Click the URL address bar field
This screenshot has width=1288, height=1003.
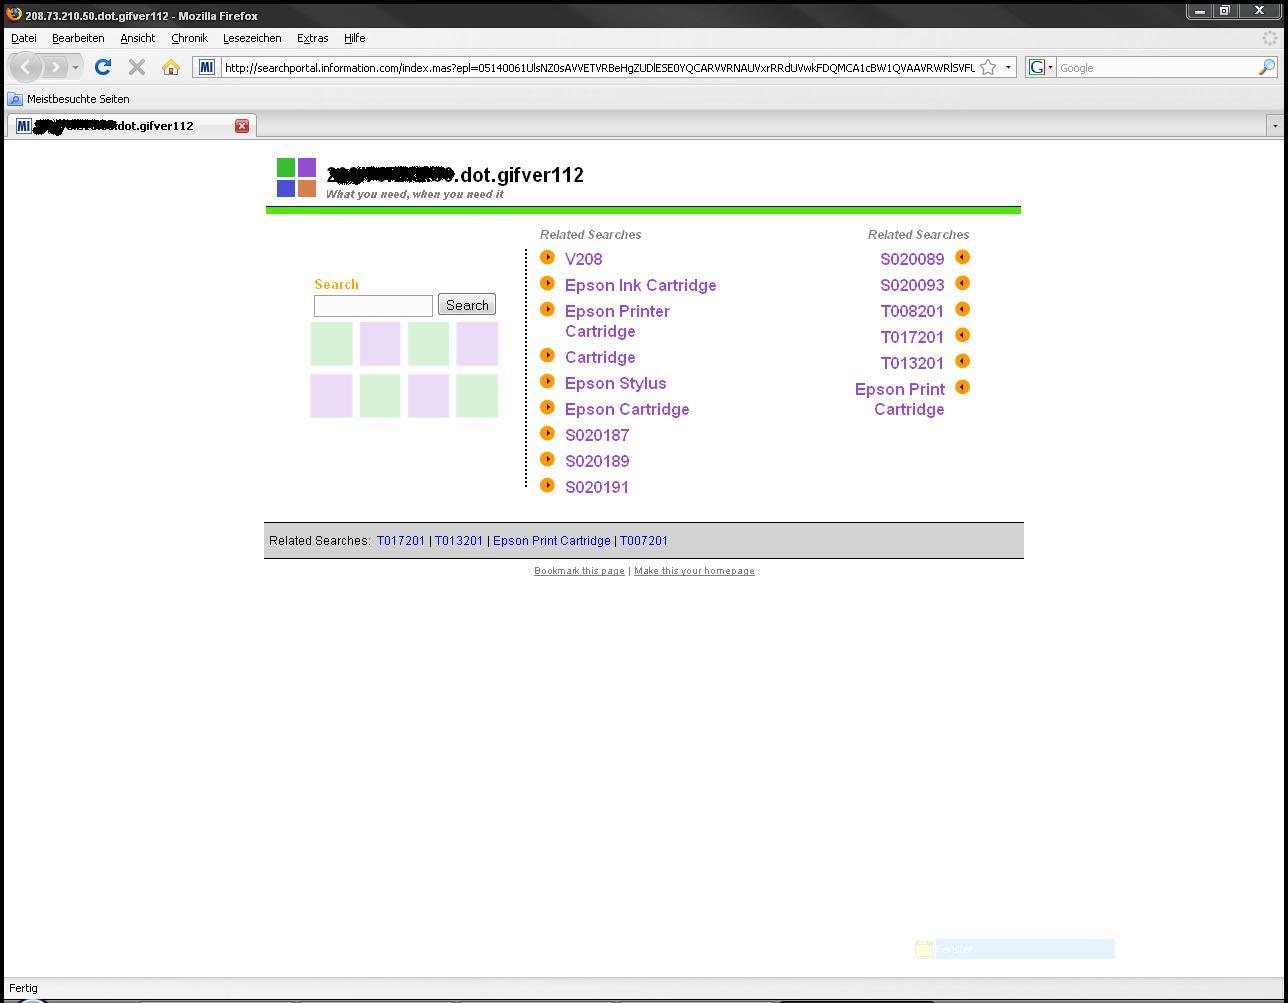coord(598,68)
